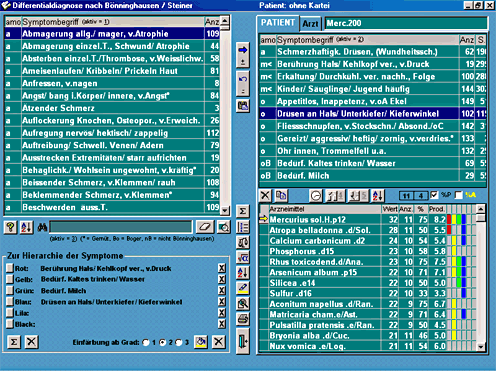Select Einfärbung ab Grad 1 radio button
Screen dimensions: 496x372
146,343
